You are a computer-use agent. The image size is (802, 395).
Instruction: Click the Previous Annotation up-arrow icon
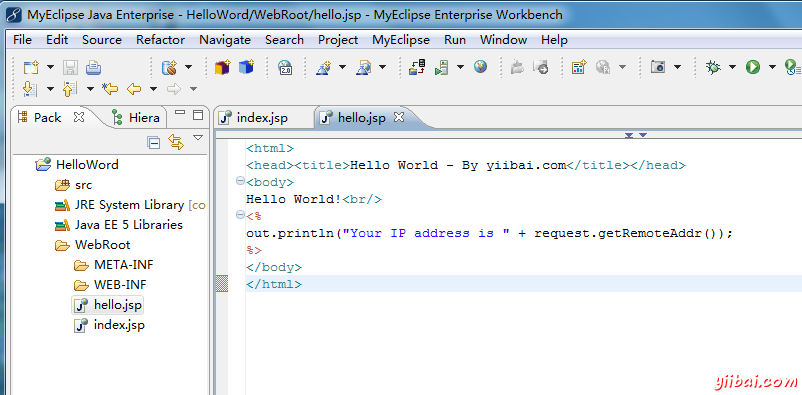pos(70,89)
